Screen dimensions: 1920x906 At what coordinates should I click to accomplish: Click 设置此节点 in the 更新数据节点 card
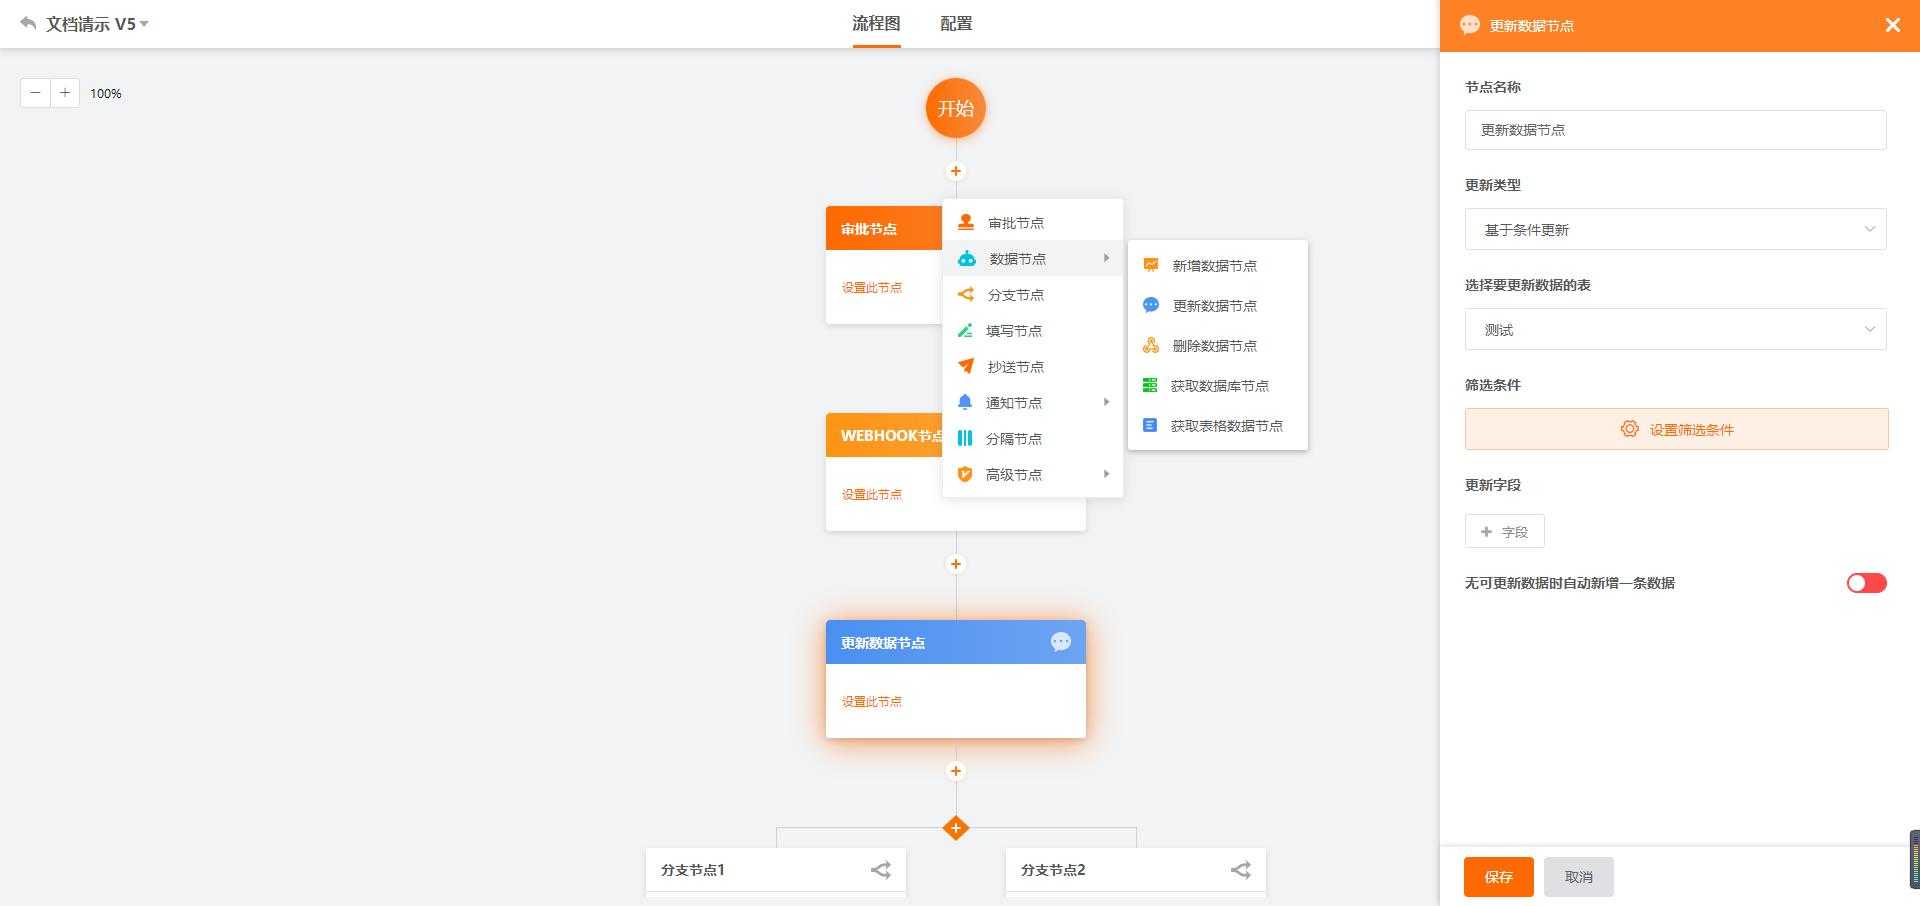tap(871, 702)
